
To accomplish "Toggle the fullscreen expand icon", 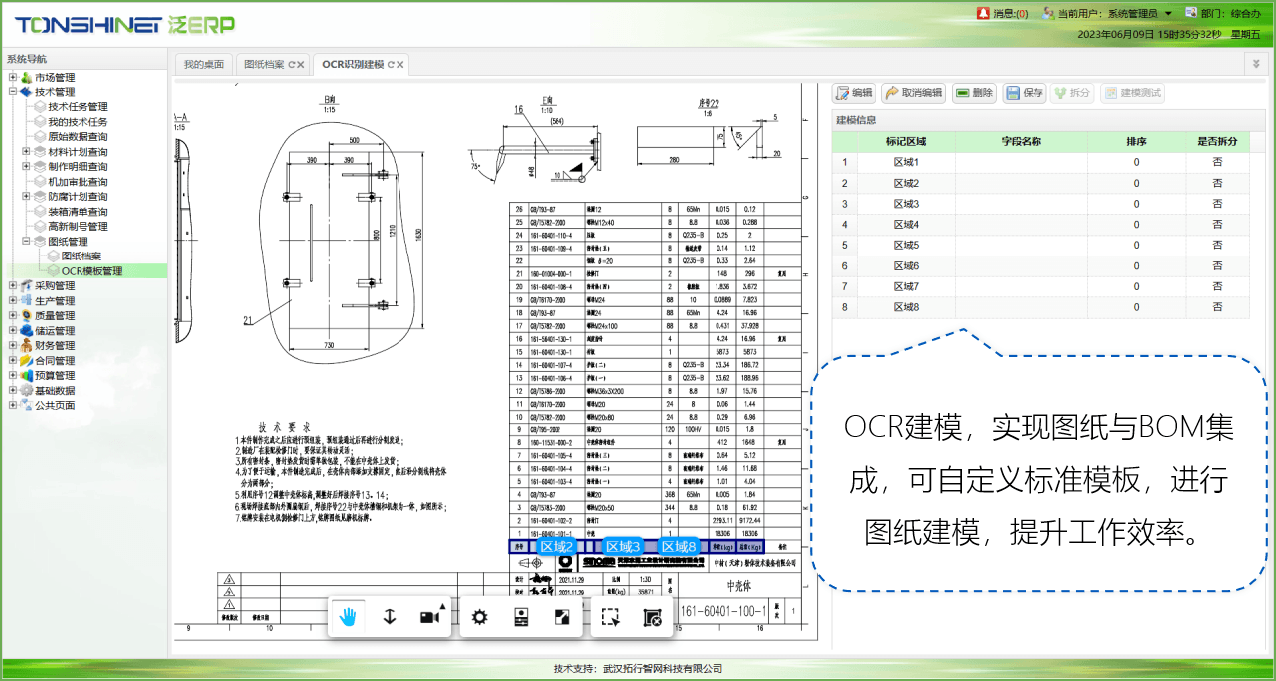I will [x=561, y=617].
